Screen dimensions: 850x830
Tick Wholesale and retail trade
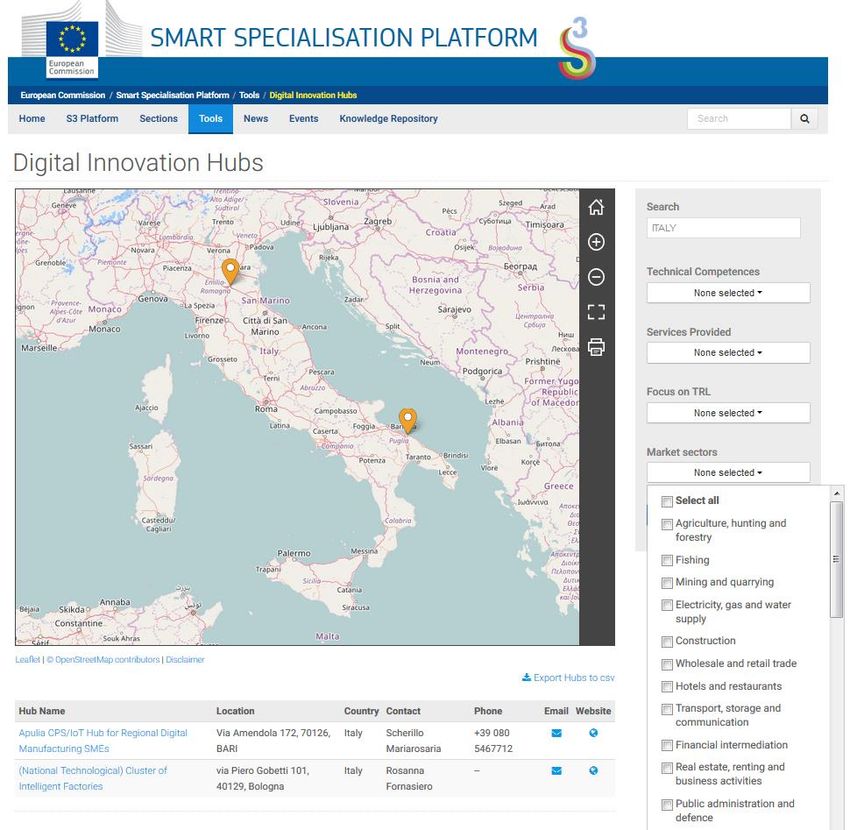click(667, 664)
